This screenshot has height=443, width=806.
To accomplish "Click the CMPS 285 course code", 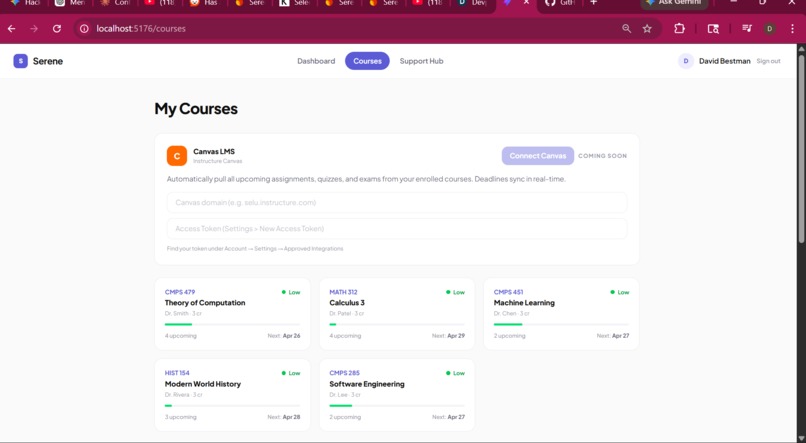I will tap(344, 373).
